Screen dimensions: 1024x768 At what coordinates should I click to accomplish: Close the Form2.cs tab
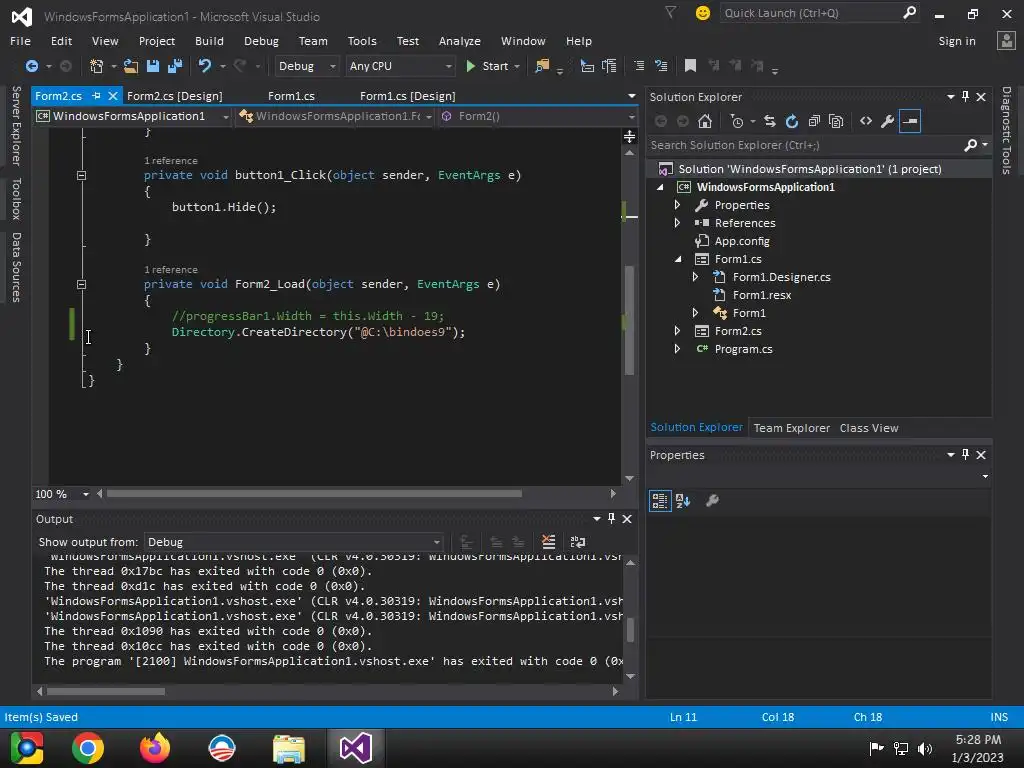112,96
